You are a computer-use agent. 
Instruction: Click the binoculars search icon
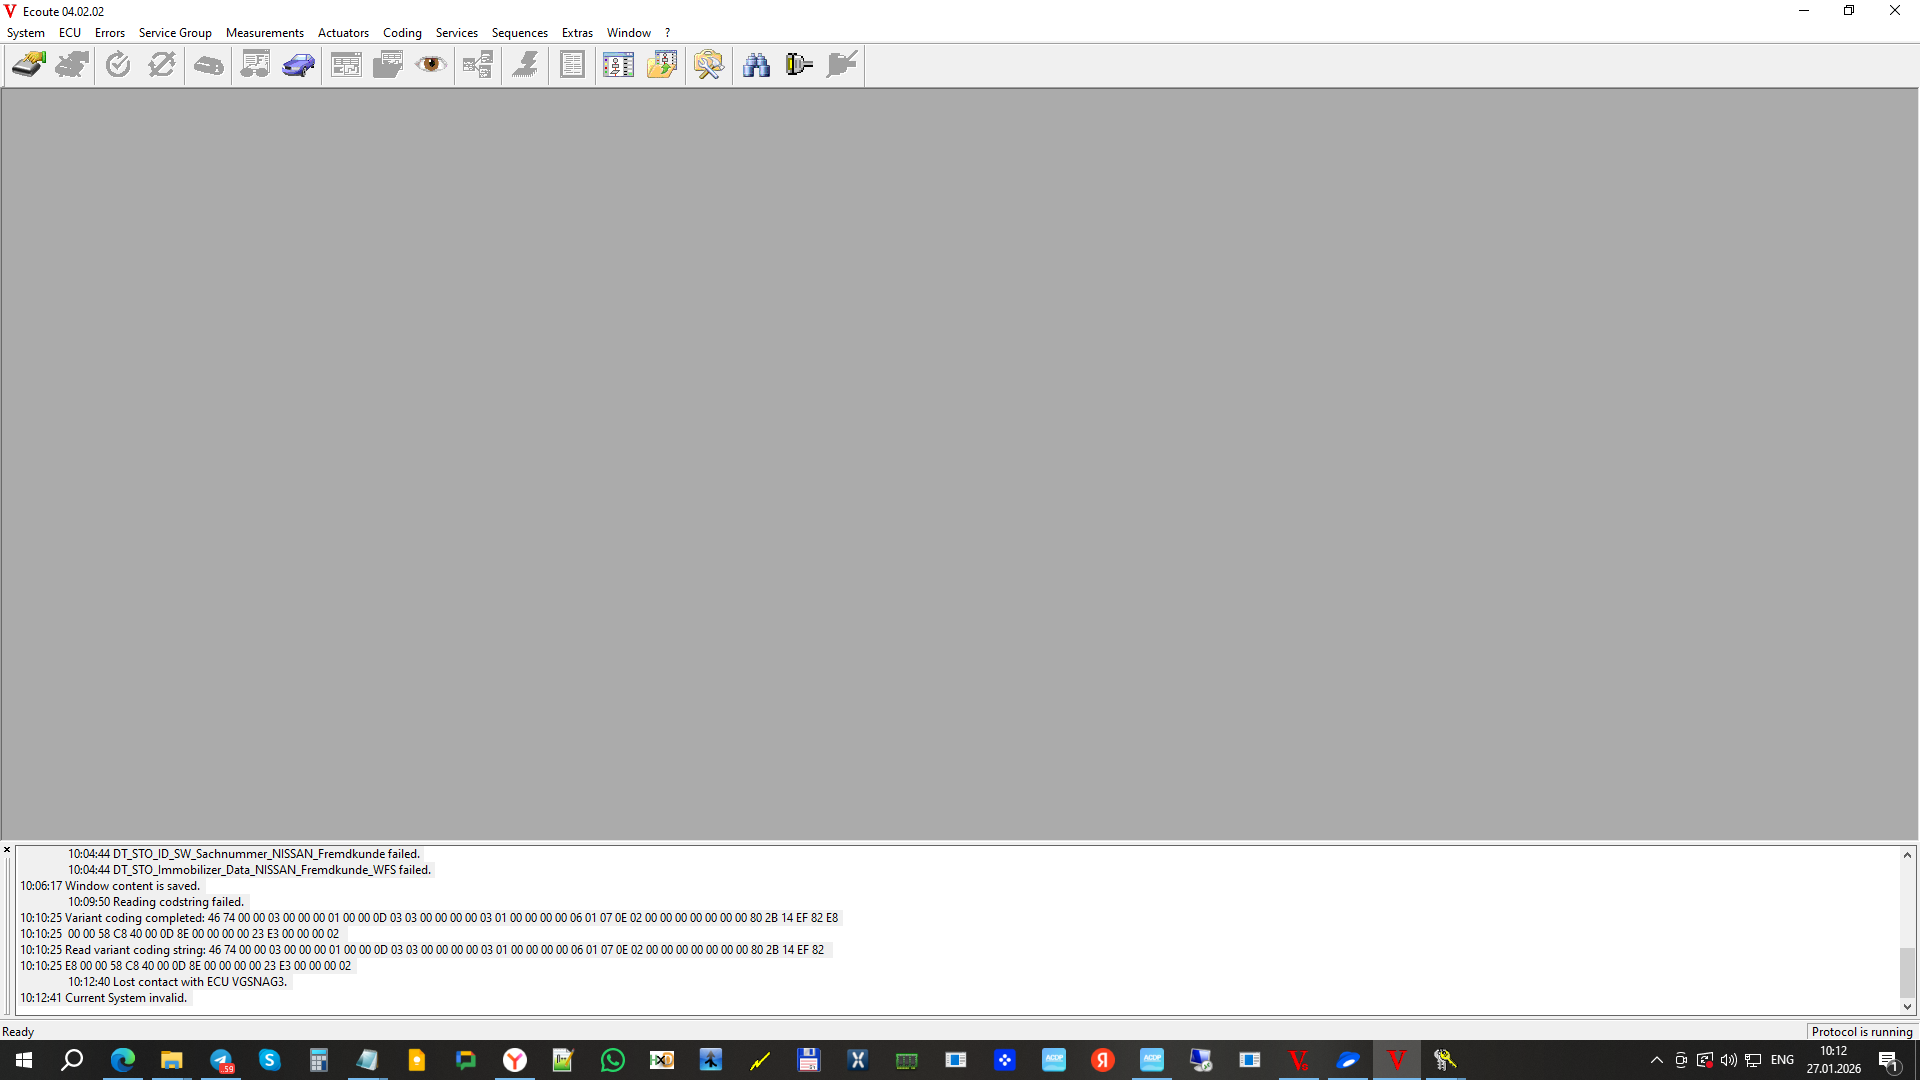coord(756,65)
